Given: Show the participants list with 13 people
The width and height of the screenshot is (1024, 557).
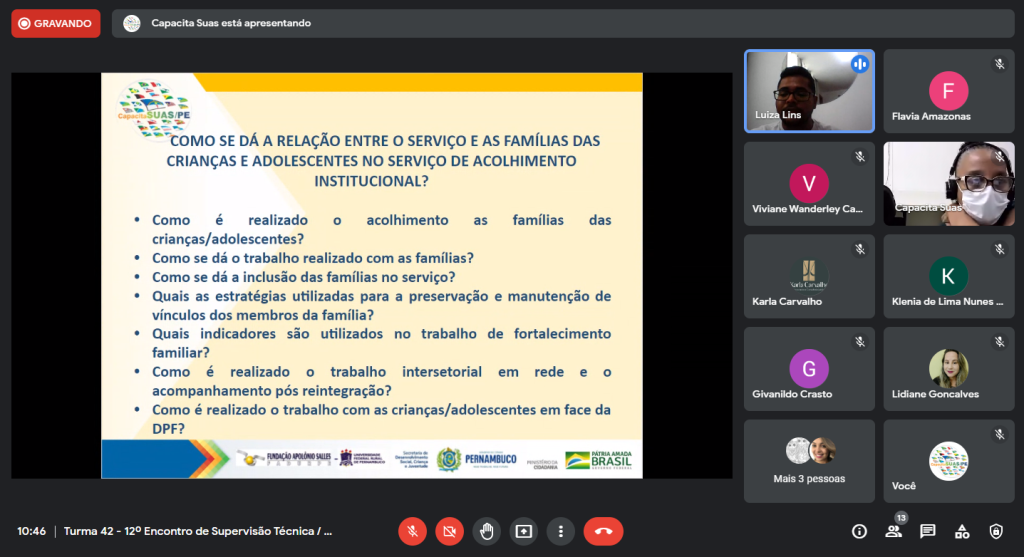Looking at the screenshot, I should click(893, 531).
